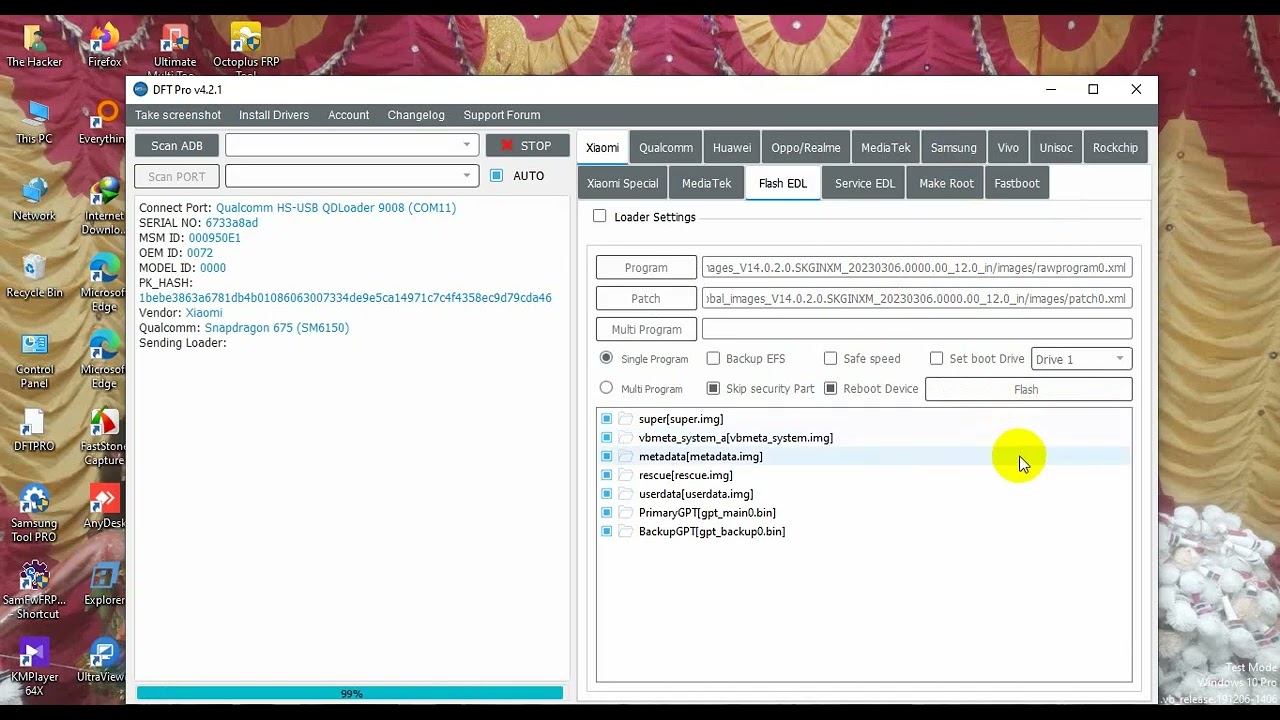Tick the Set boot Drive checkbox
The width and height of the screenshot is (1280, 720).
[x=936, y=358]
